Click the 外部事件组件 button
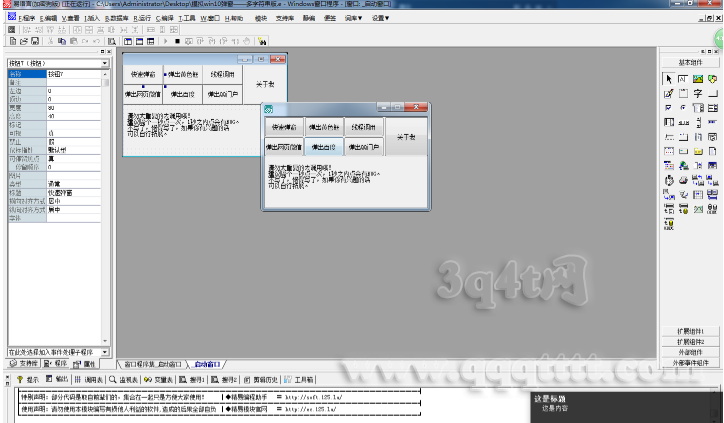The image size is (724, 423). tap(690, 363)
